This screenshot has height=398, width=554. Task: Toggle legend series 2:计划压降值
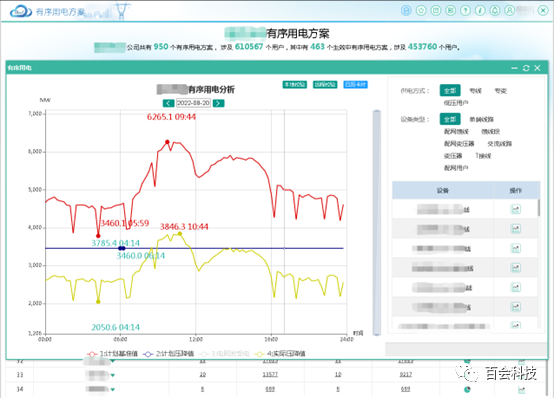(x=169, y=353)
